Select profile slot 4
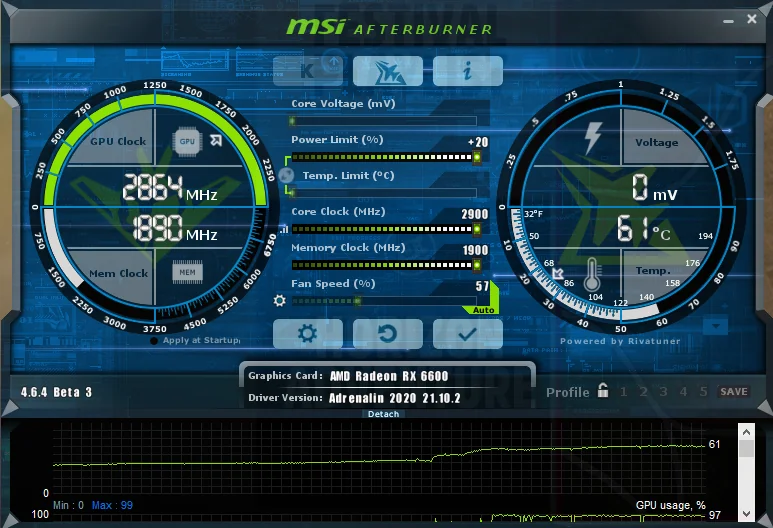 pyautogui.click(x=683, y=391)
